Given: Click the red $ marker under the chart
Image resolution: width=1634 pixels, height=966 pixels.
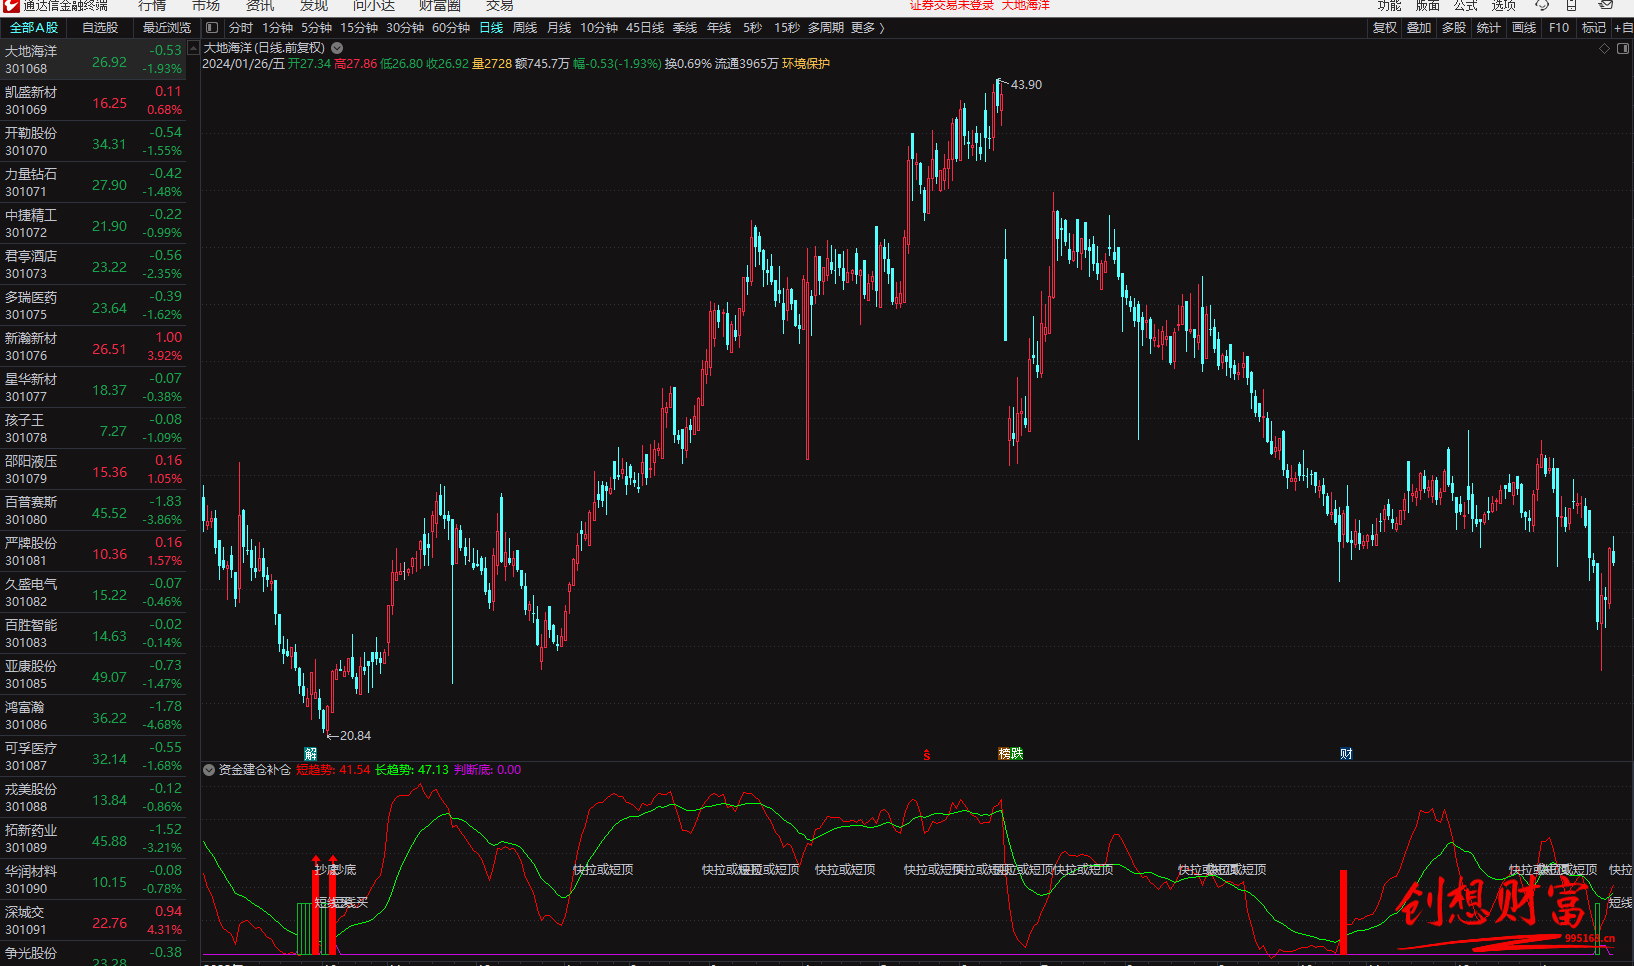Looking at the screenshot, I should point(927,755).
